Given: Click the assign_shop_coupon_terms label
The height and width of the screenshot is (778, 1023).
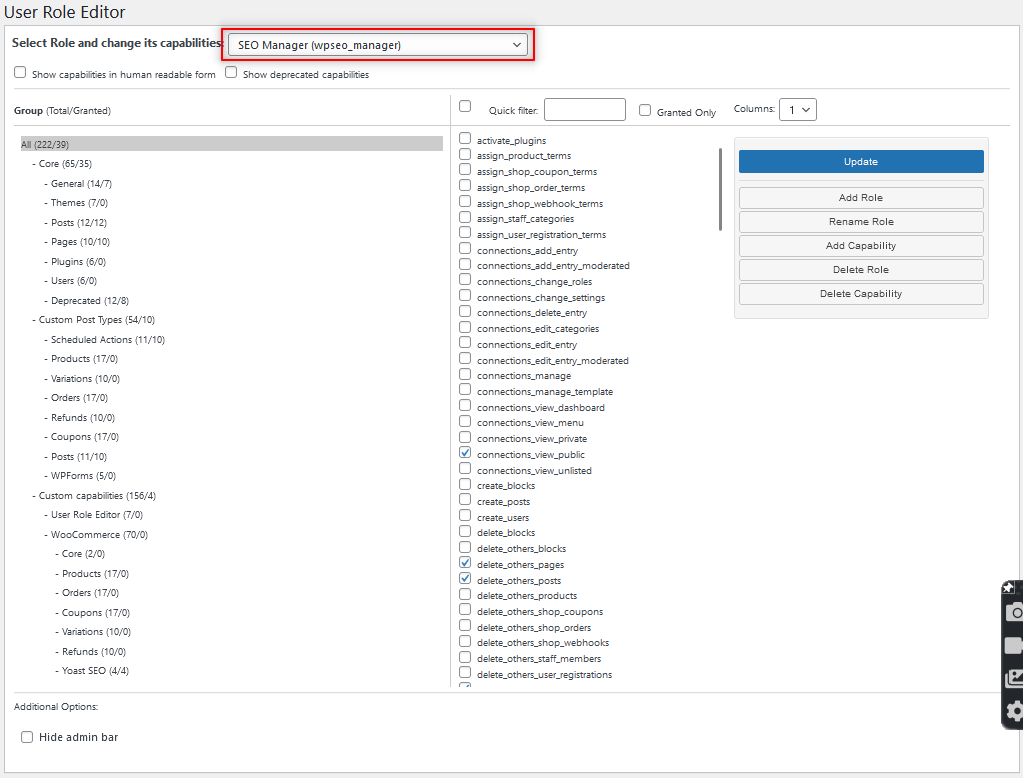Looking at the screenshot, I should (537, 172).
